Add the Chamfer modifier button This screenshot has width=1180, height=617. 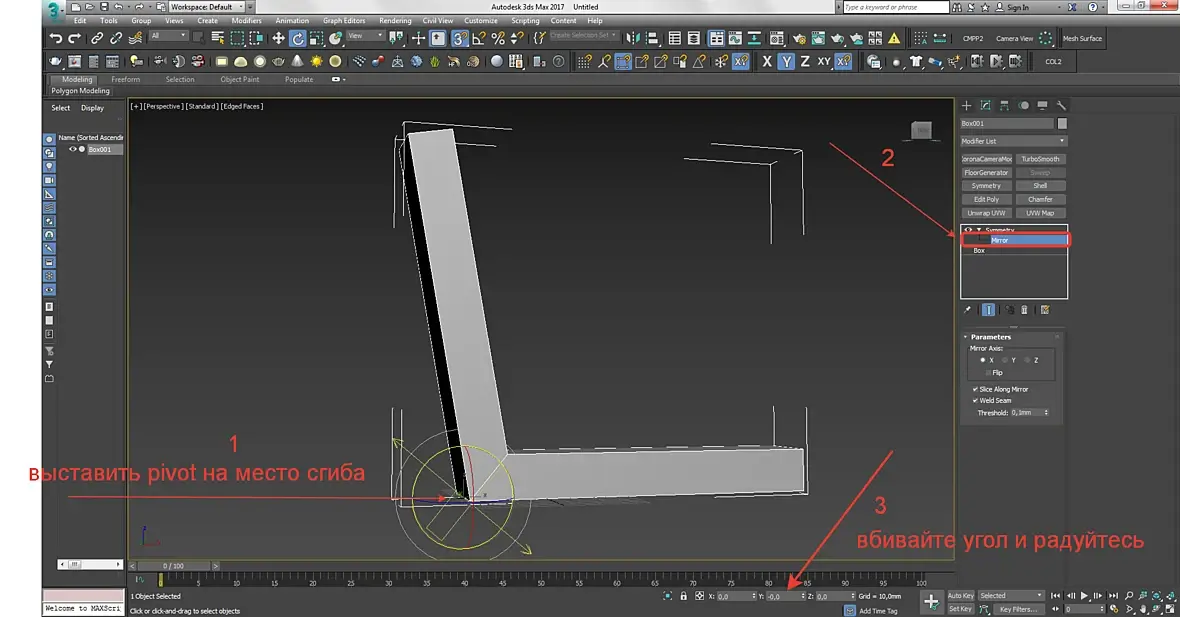tap(1040, 199)
